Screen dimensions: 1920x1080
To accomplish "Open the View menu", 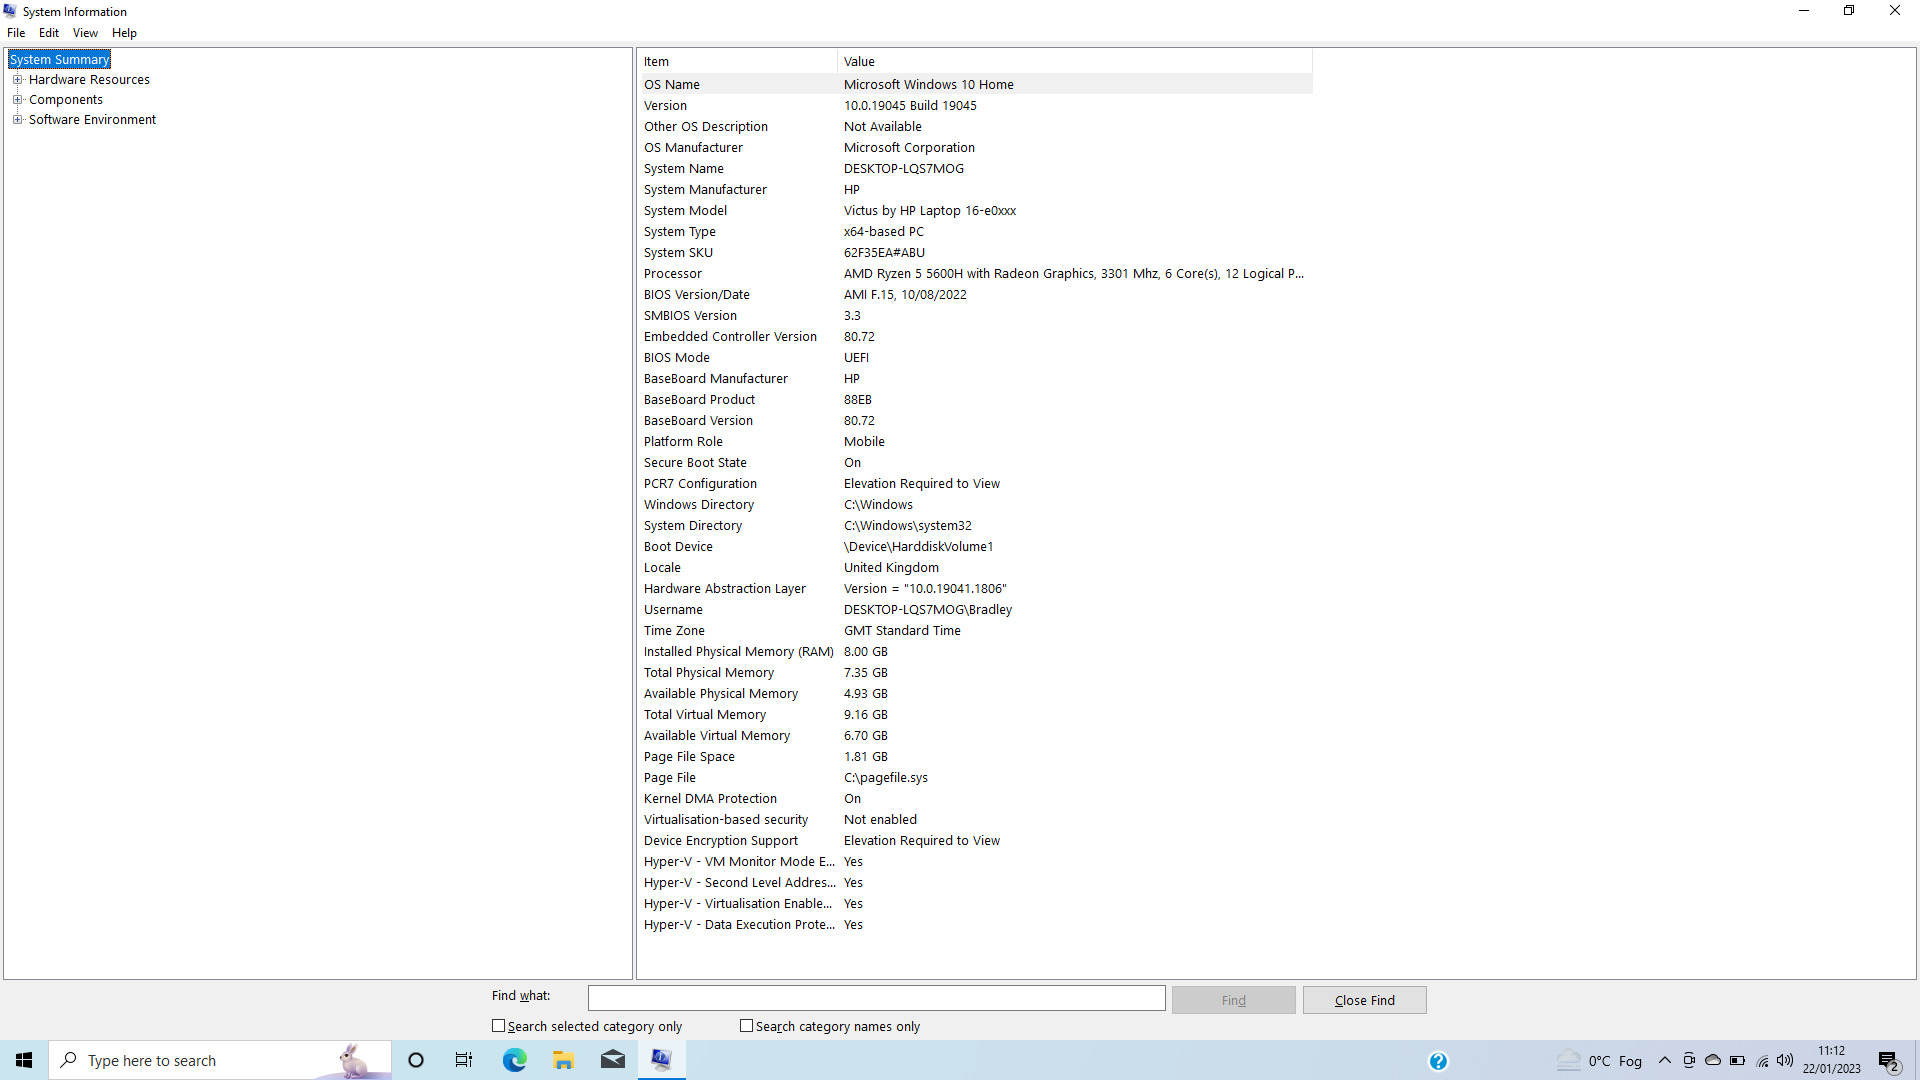I will tap(85, 33).
